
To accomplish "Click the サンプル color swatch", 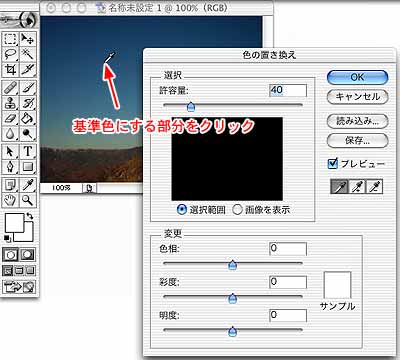I will tap(337, 285).
